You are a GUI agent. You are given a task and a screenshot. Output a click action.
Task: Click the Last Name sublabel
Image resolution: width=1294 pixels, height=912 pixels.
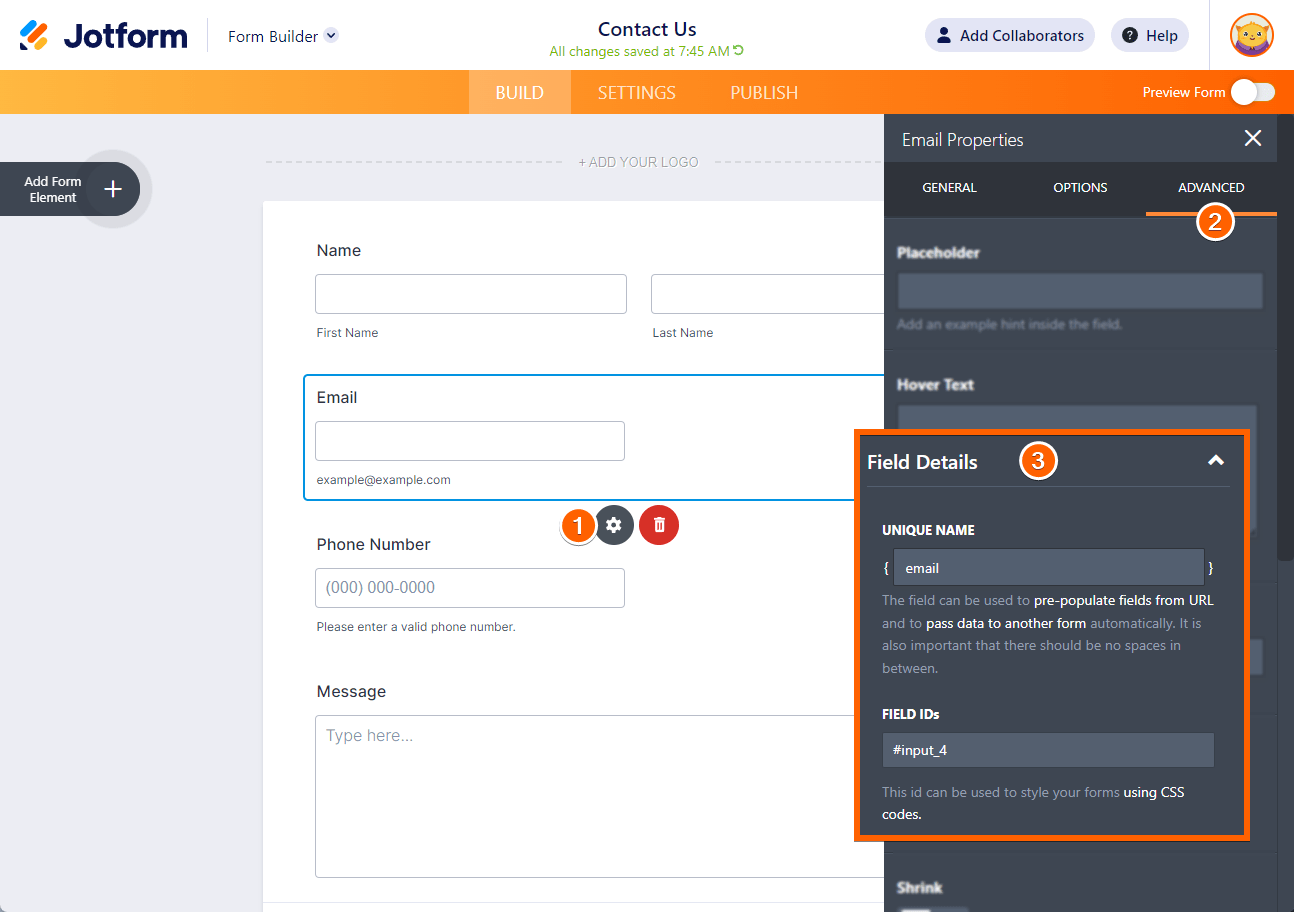coord(683,333)
